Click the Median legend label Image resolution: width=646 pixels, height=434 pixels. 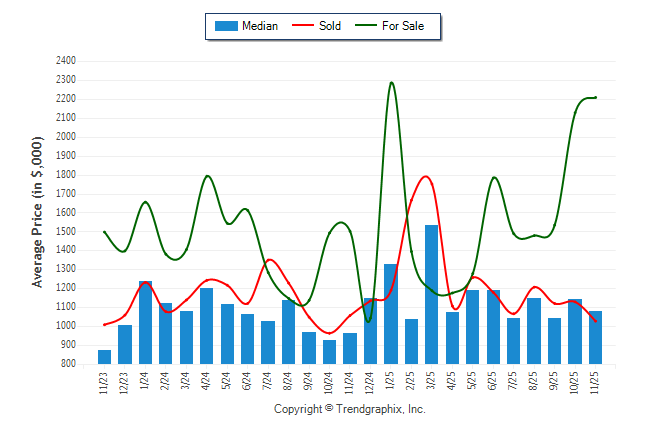click(x=260, y=26)
